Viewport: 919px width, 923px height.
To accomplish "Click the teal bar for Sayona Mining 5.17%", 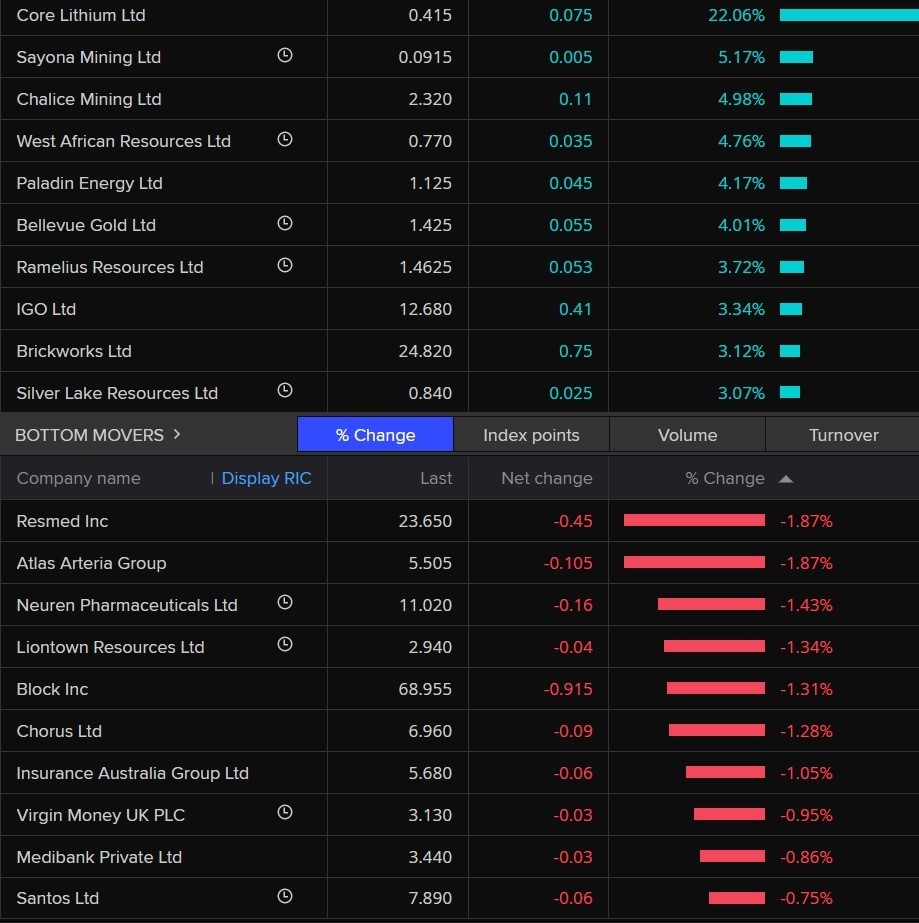I will (797, 57).
